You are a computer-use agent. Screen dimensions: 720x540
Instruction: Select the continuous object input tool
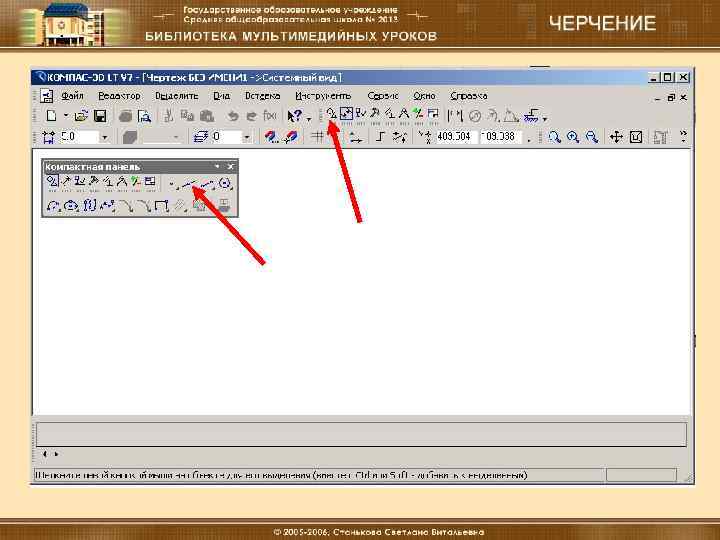[89, 206]
